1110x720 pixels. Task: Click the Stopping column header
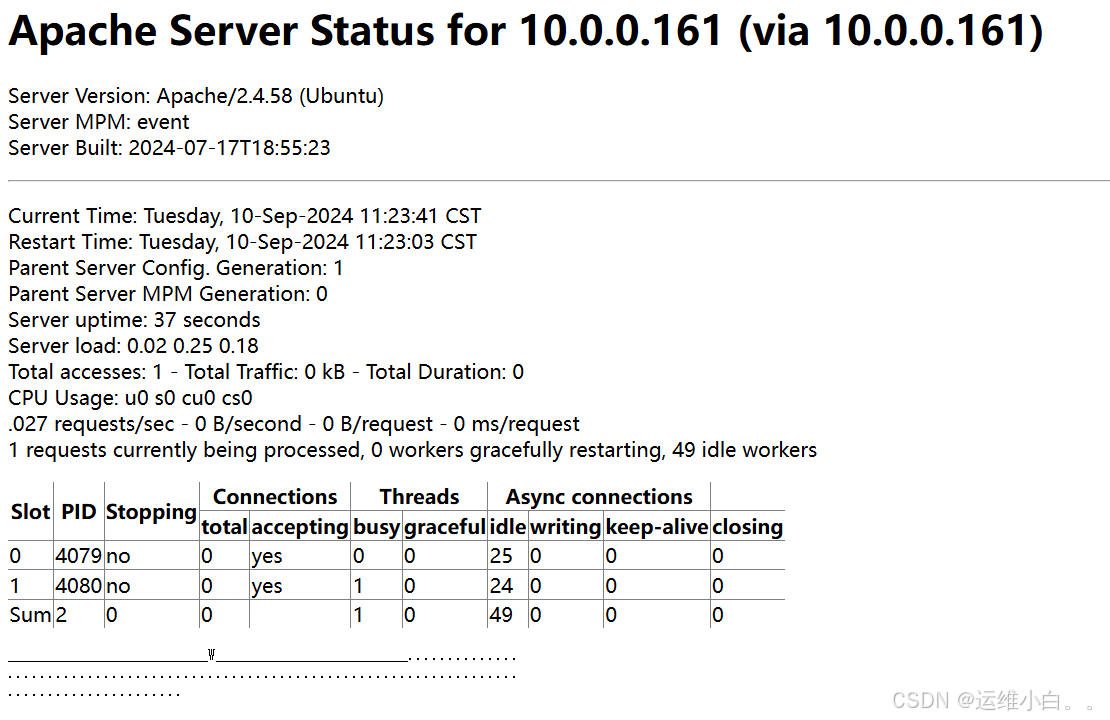click(151, 512)
